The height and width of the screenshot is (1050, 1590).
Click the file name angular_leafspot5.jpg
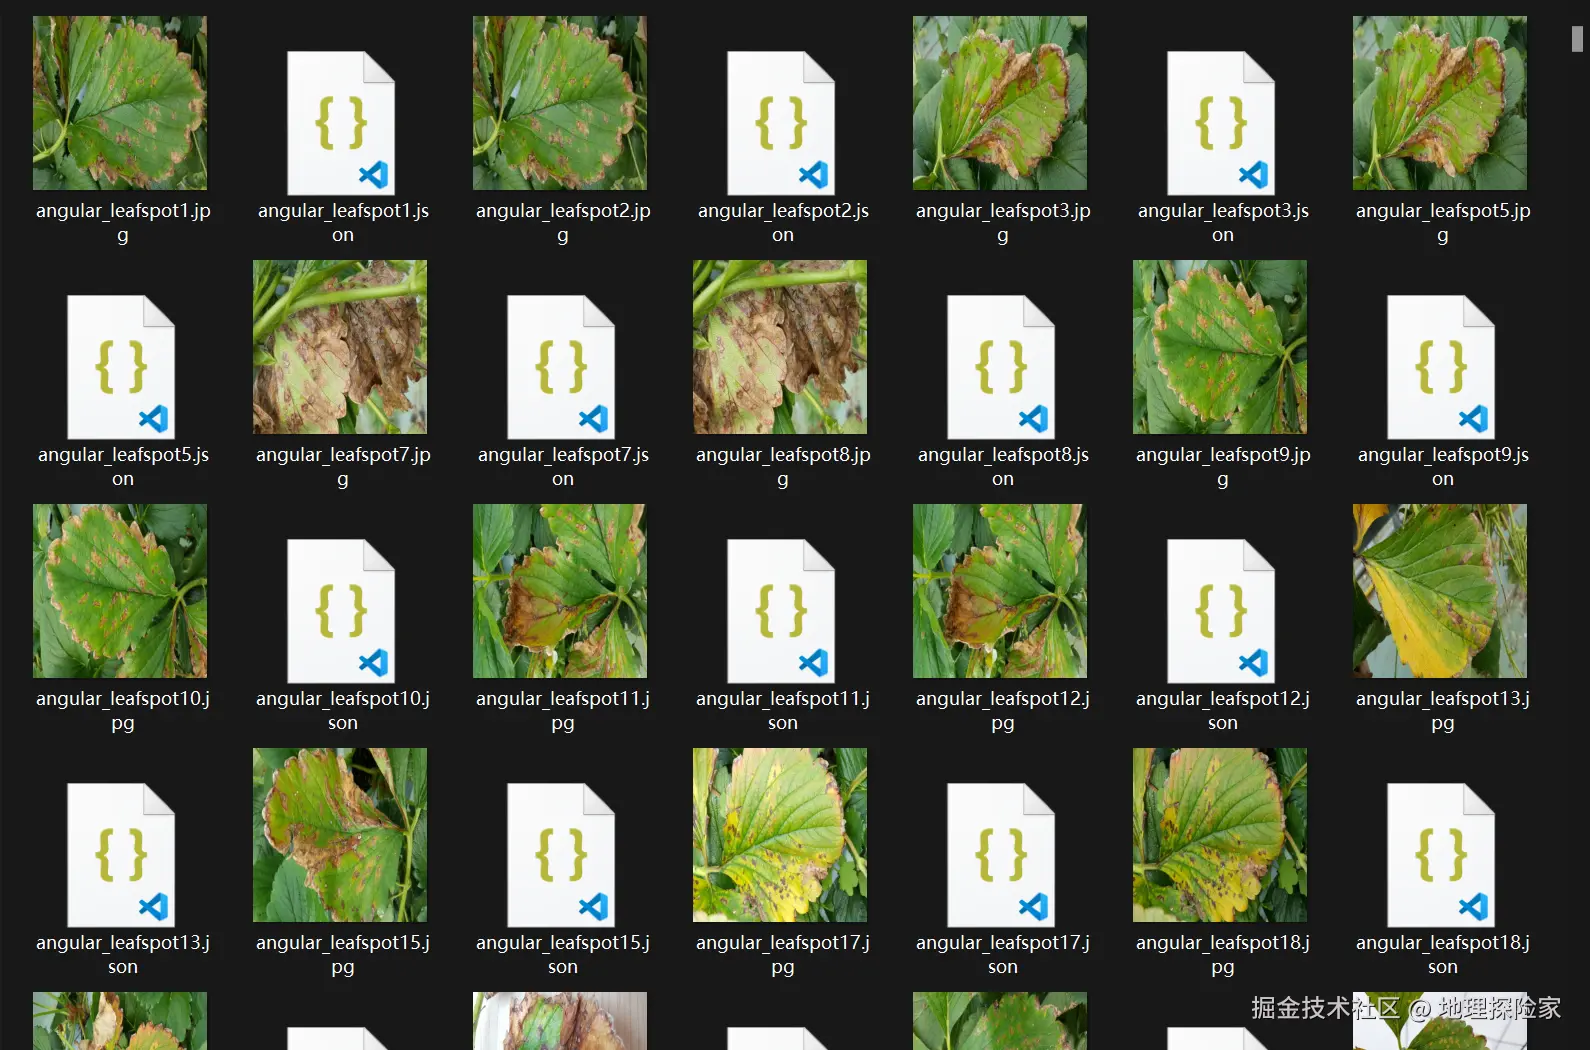1443,223
